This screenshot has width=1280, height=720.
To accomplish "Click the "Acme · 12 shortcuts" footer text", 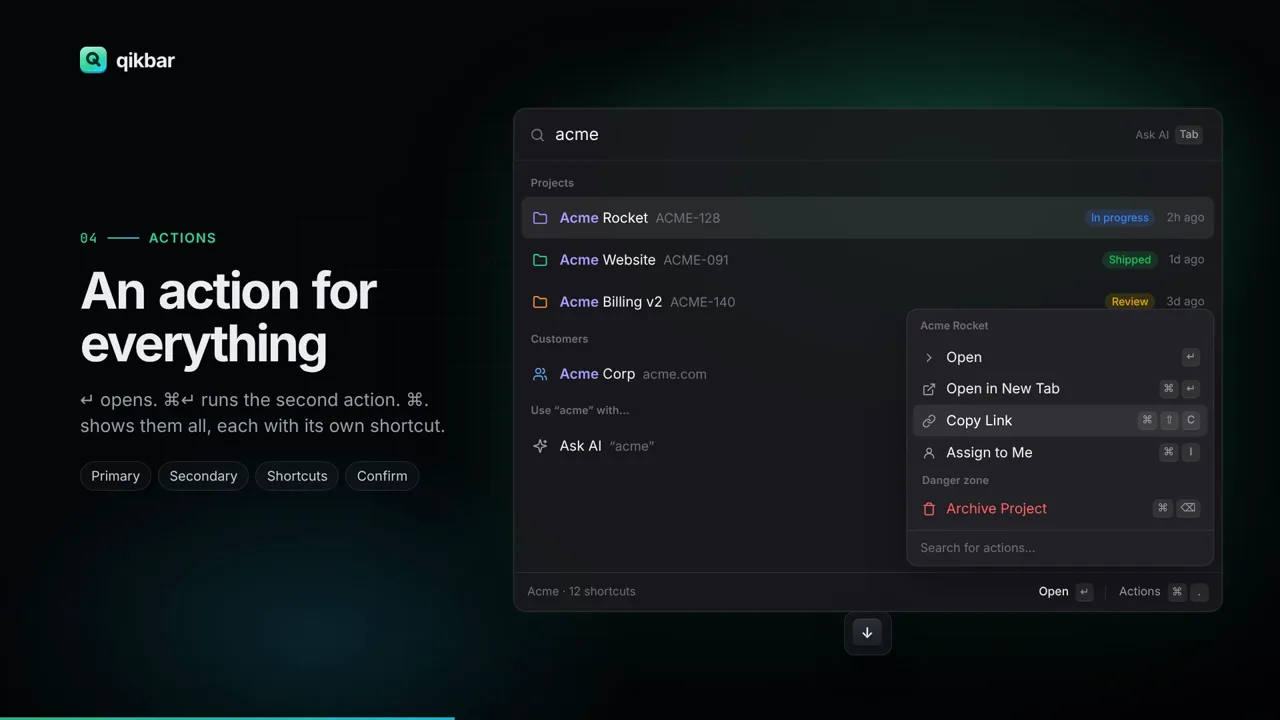I will [x=582, y=592].
